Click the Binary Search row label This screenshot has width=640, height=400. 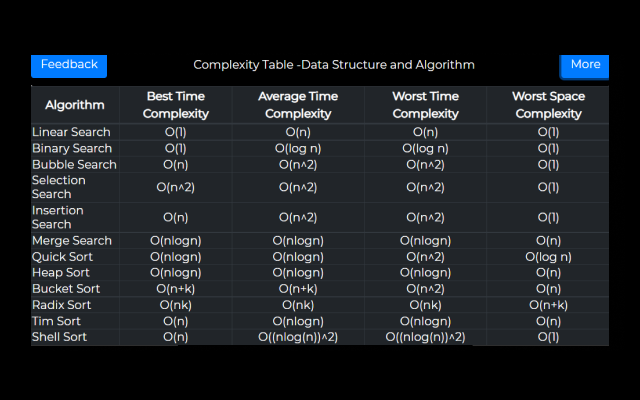pos(72,148)
